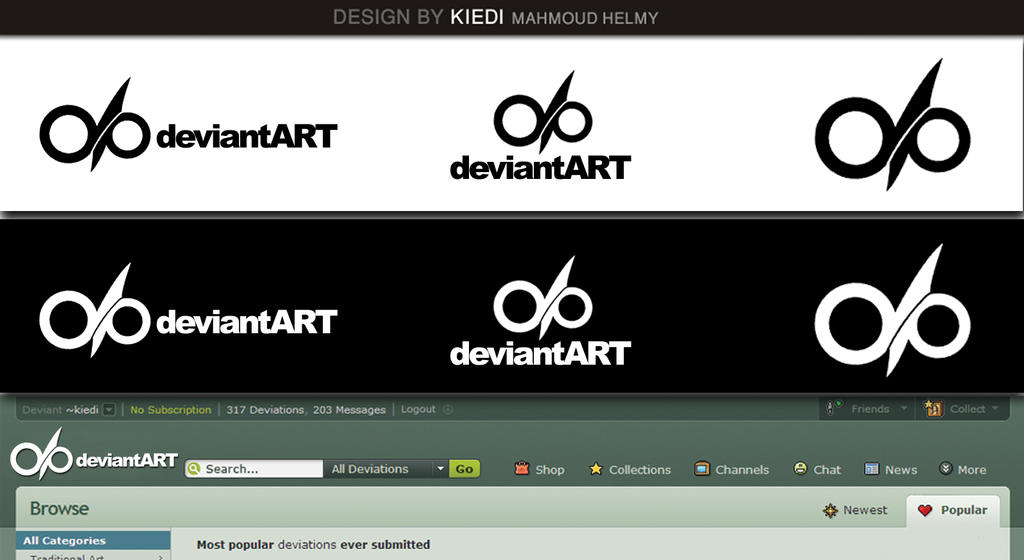Click the Friends icon in the top bar
Screen dimensions: 1024x560
tap(834, 409)
